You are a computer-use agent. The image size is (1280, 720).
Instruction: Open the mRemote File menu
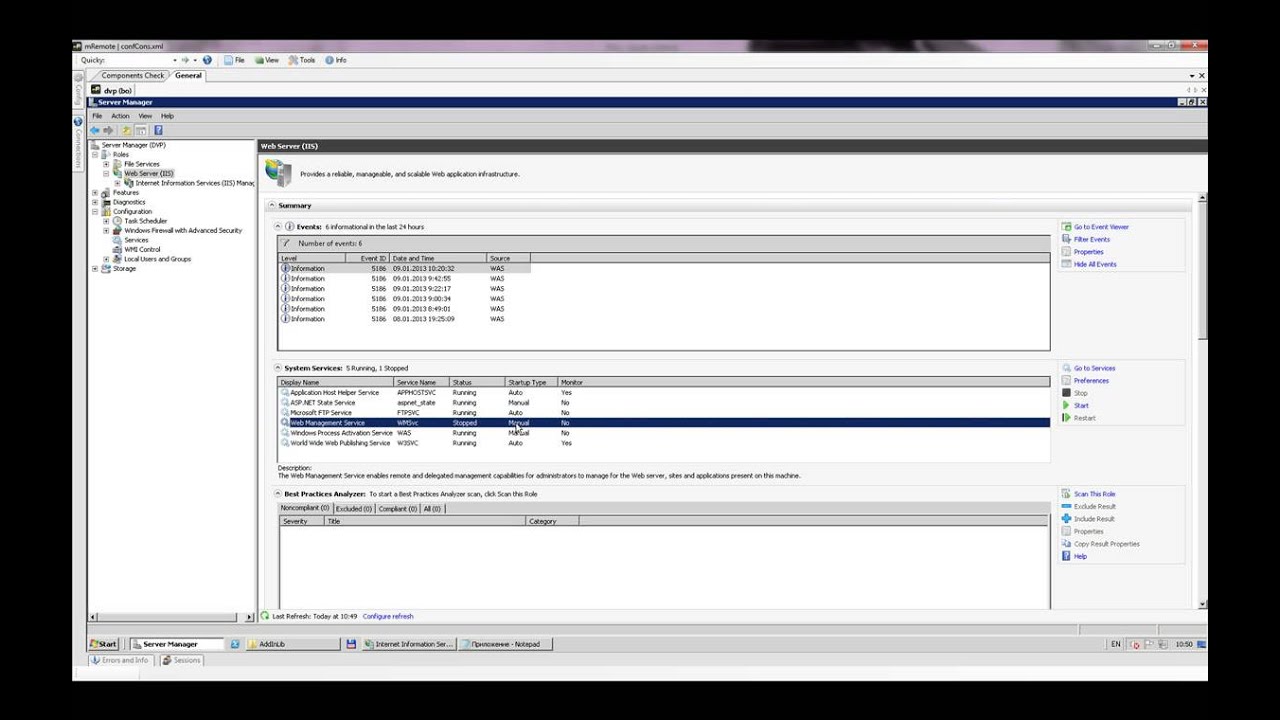(x=235, y=60)
